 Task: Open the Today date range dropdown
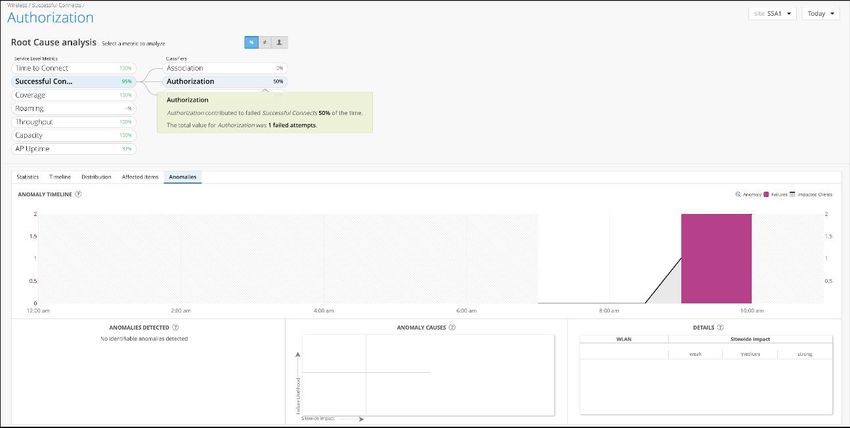click(x=821, y=14)
